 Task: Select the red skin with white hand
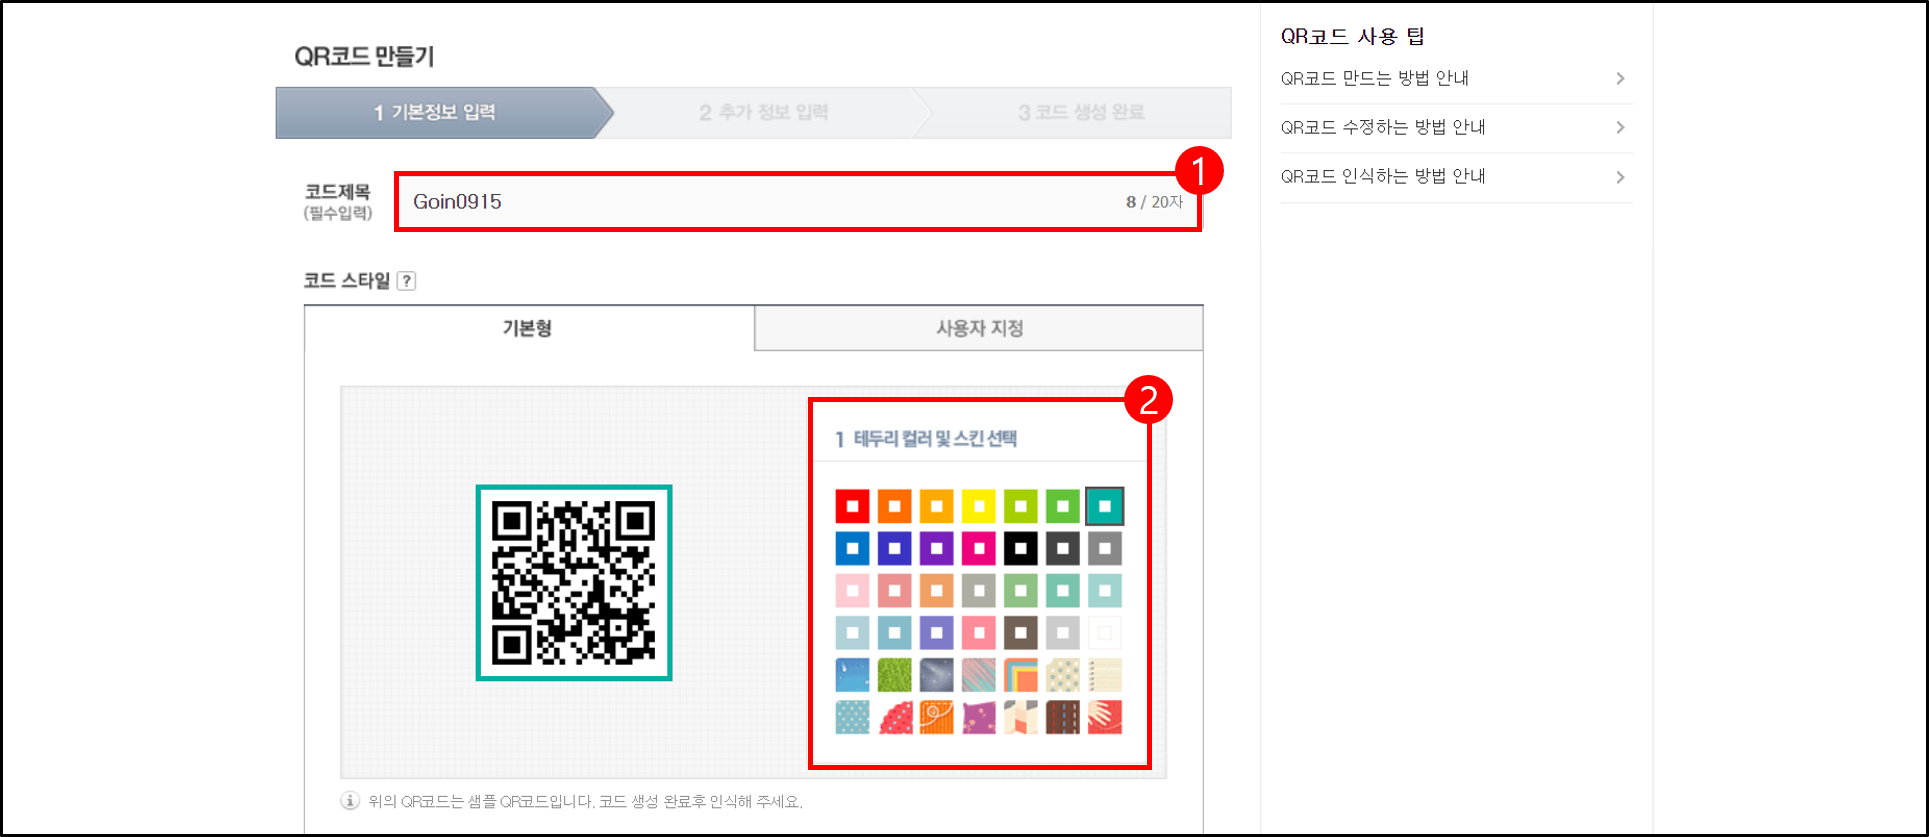(x=1105, y=717)
